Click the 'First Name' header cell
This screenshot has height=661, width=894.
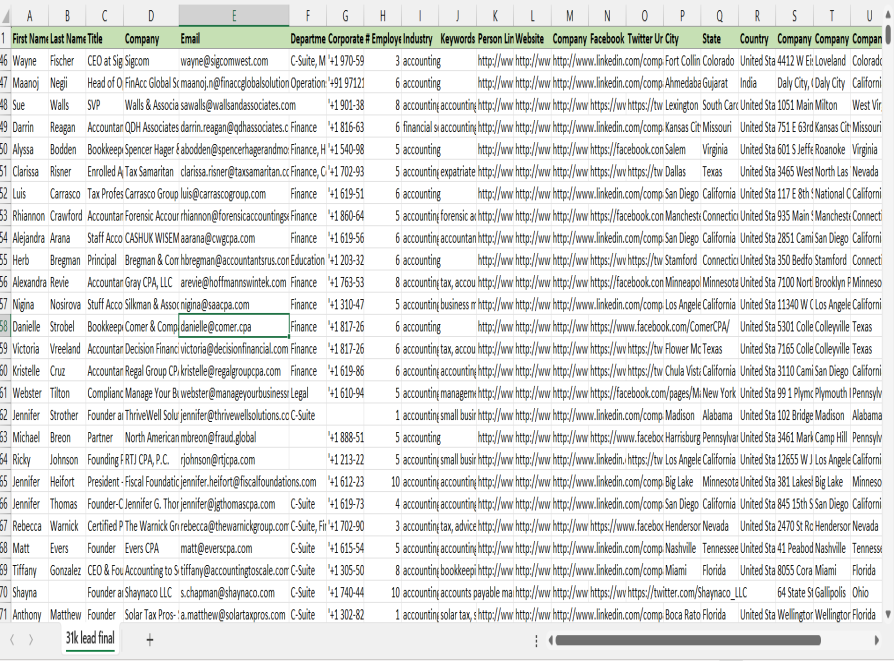pos(30,38)
